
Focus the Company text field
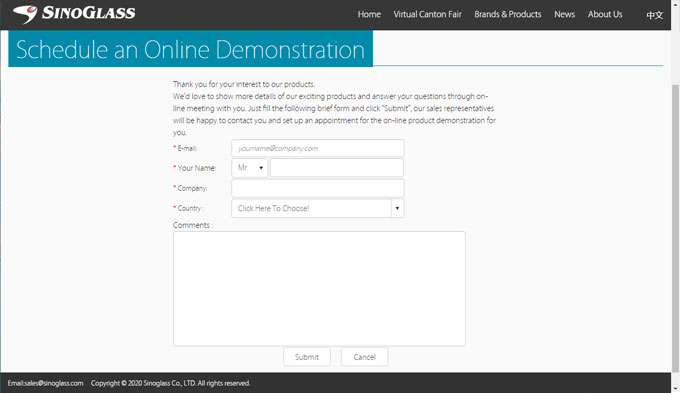click(x=318, y=188)
